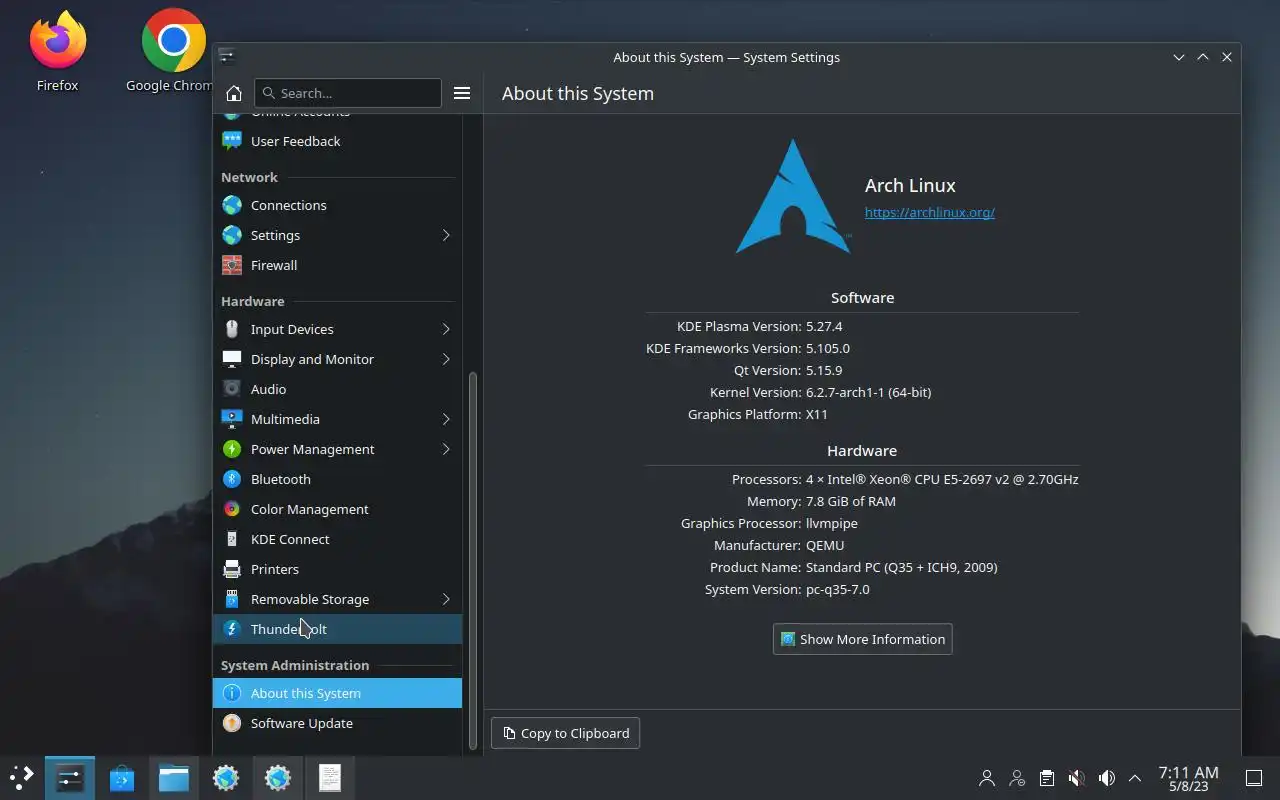Open the Discover store icon in the taskbar
The width and height of the screenshot is (1280, 800).
coord(122,777)
